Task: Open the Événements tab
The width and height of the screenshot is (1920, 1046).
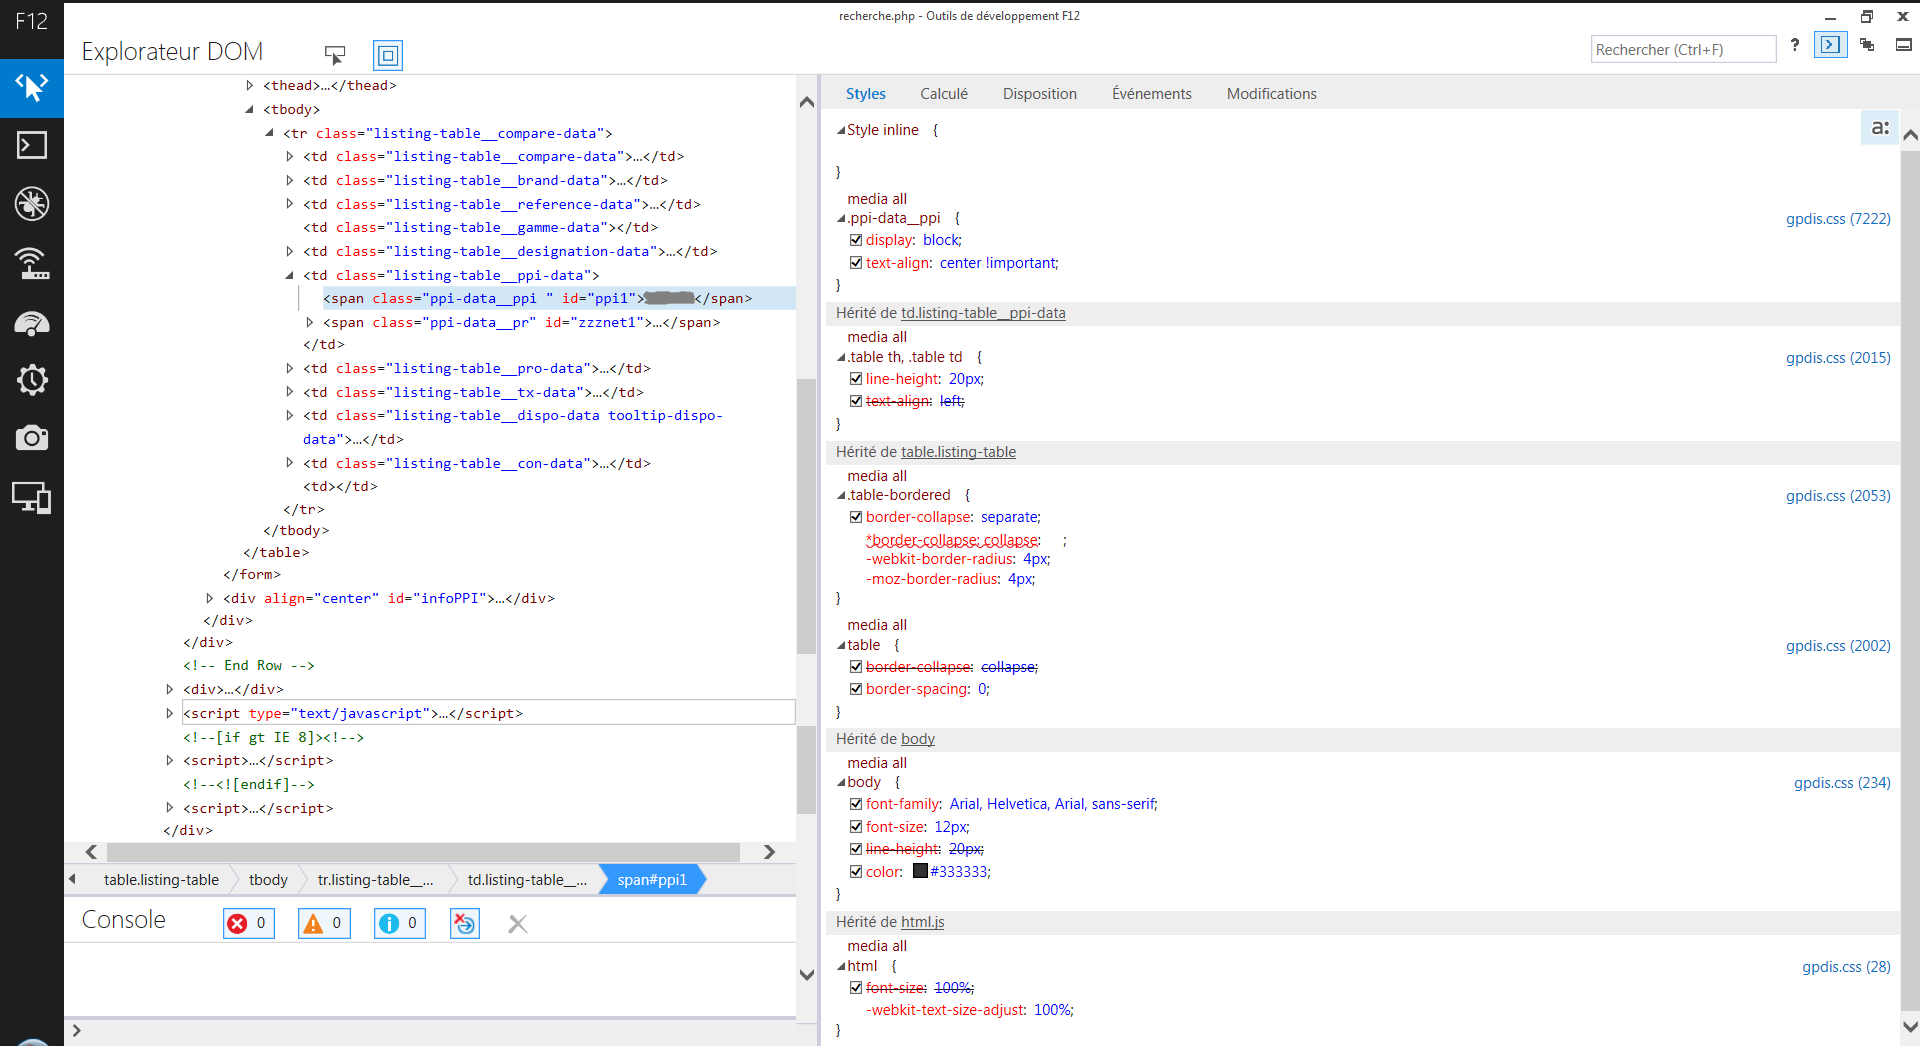Action: pyautogui.click(x=1152, y=94)
